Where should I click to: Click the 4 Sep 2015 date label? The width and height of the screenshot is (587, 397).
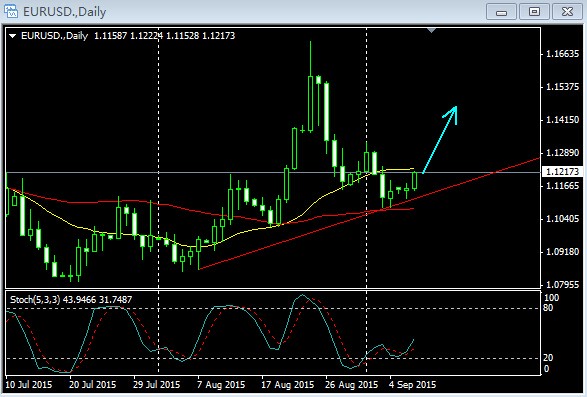click(413, 385)
